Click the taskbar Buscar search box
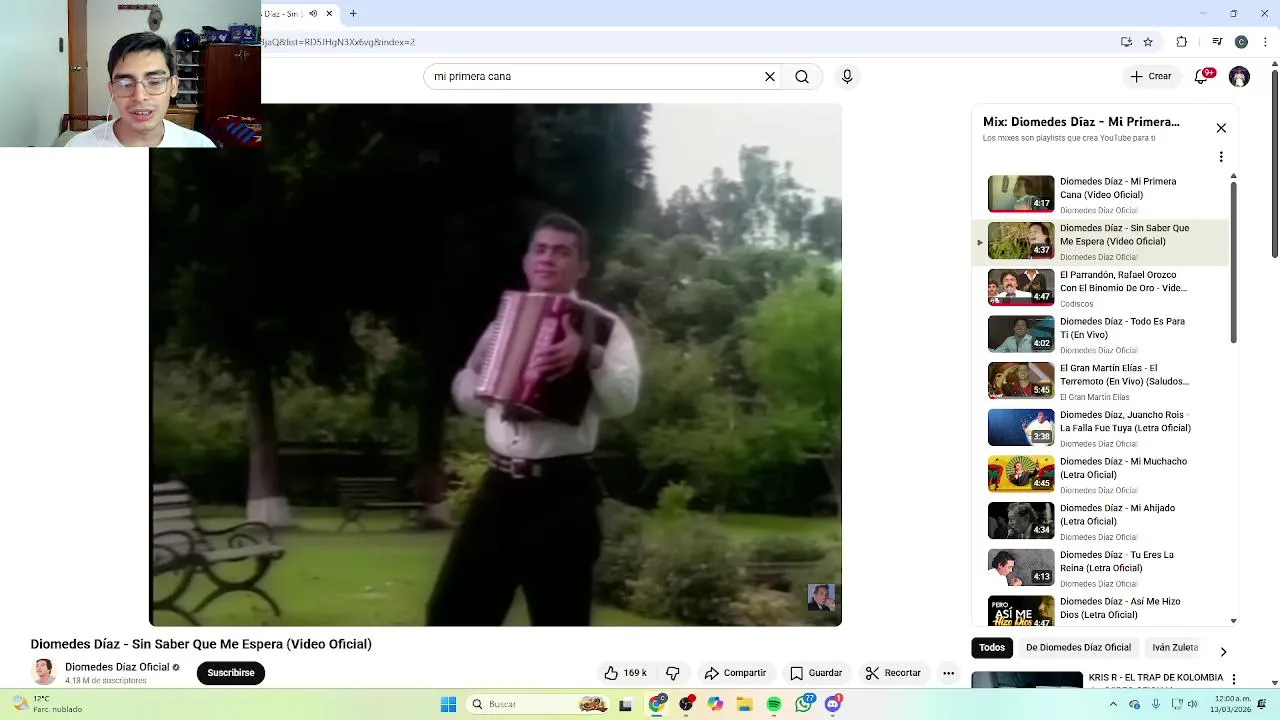The width and height of the screenshot is (1280, 720). click(538, 704)
